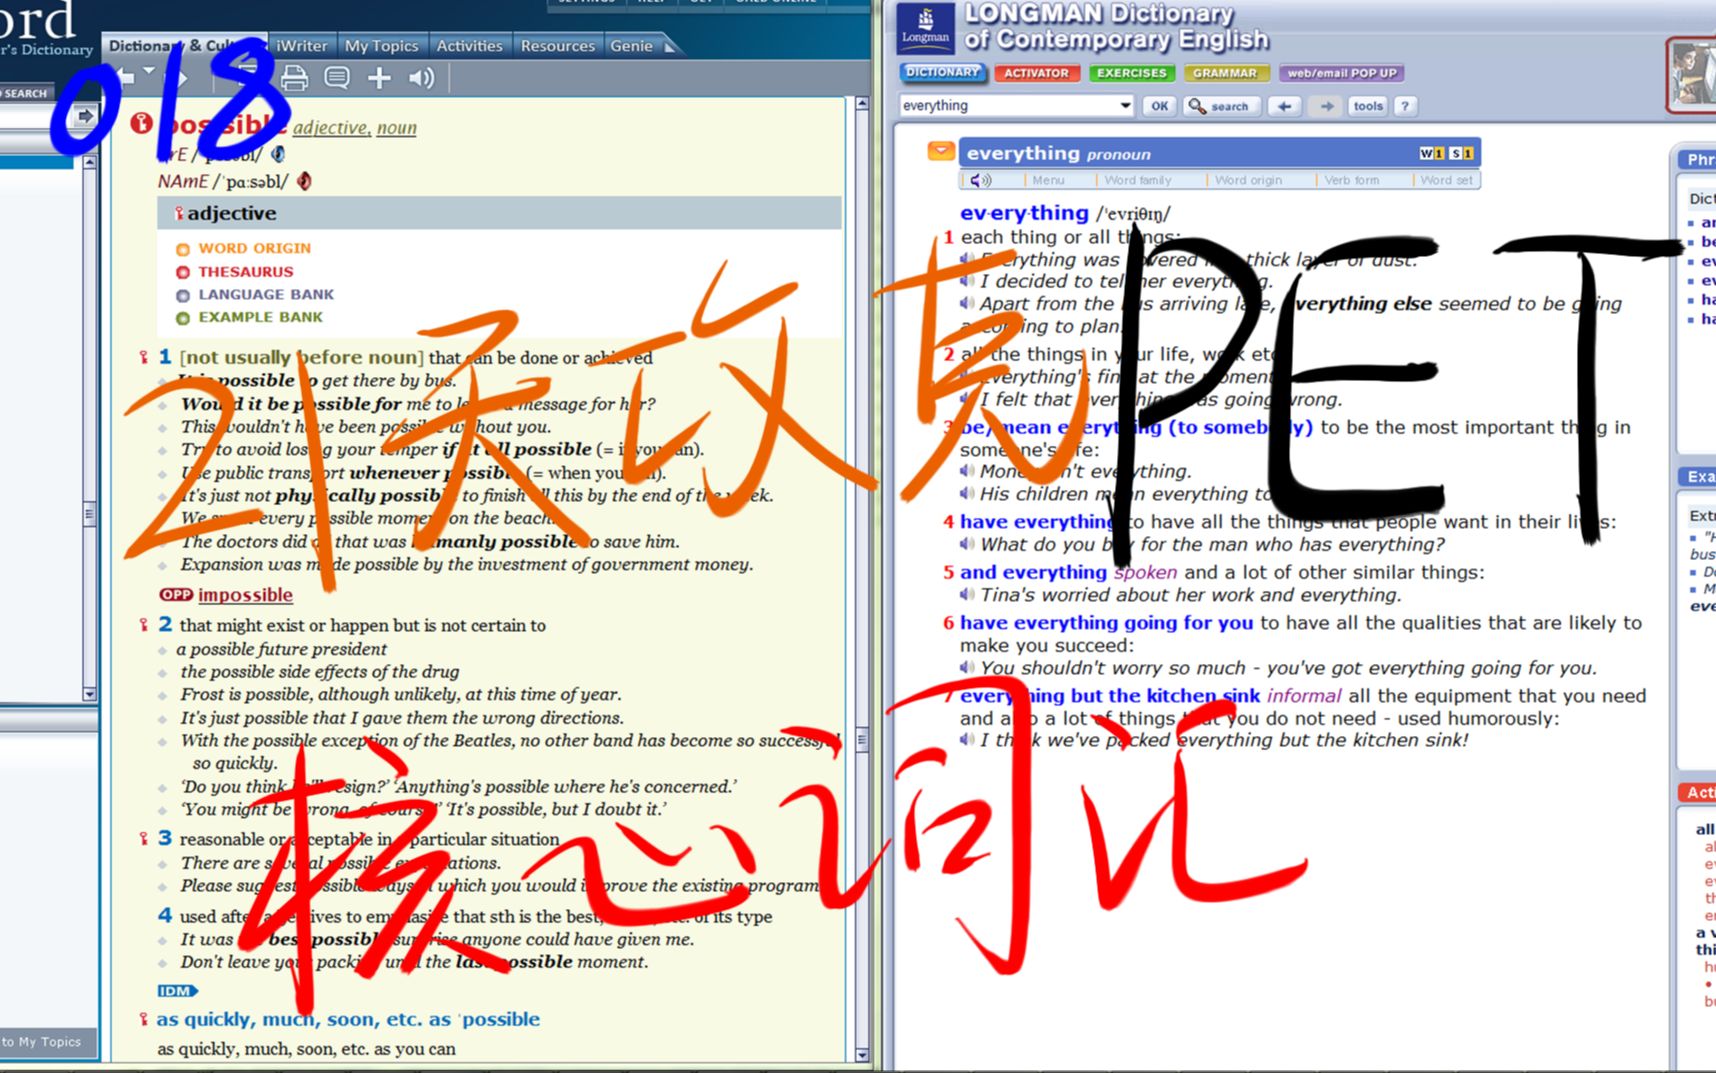
Task: Click the speaker icon in Oxford toolbar
Action: [421, 78]
